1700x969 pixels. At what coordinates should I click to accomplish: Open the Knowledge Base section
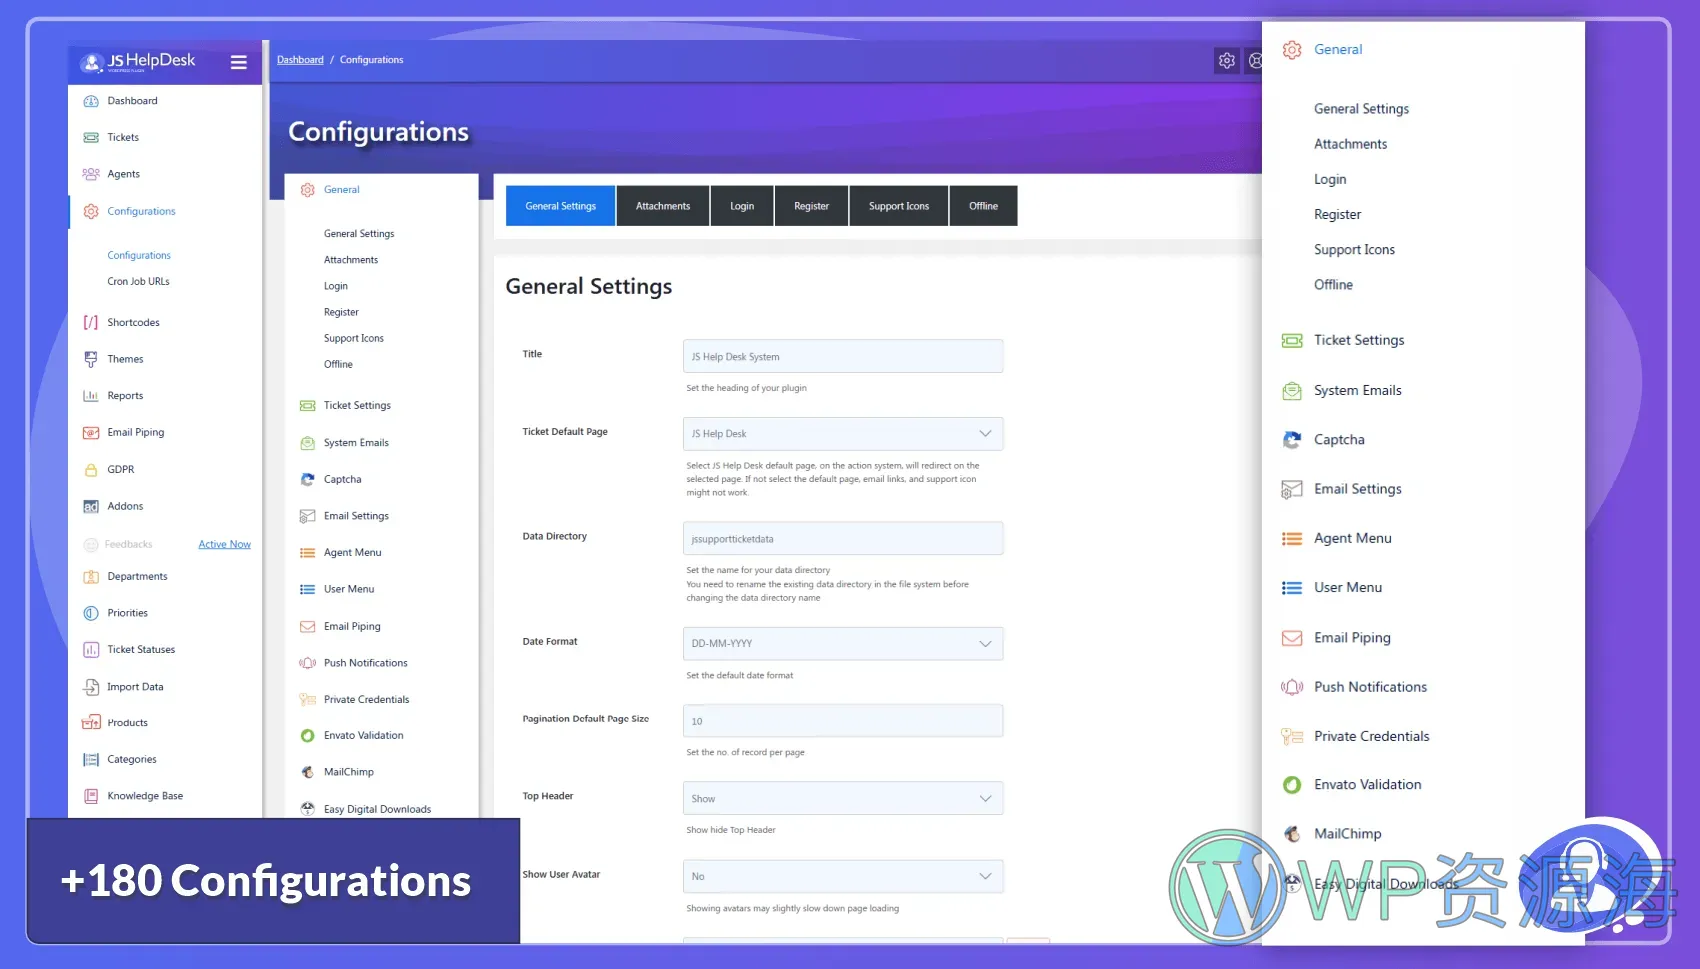[144, 795]
